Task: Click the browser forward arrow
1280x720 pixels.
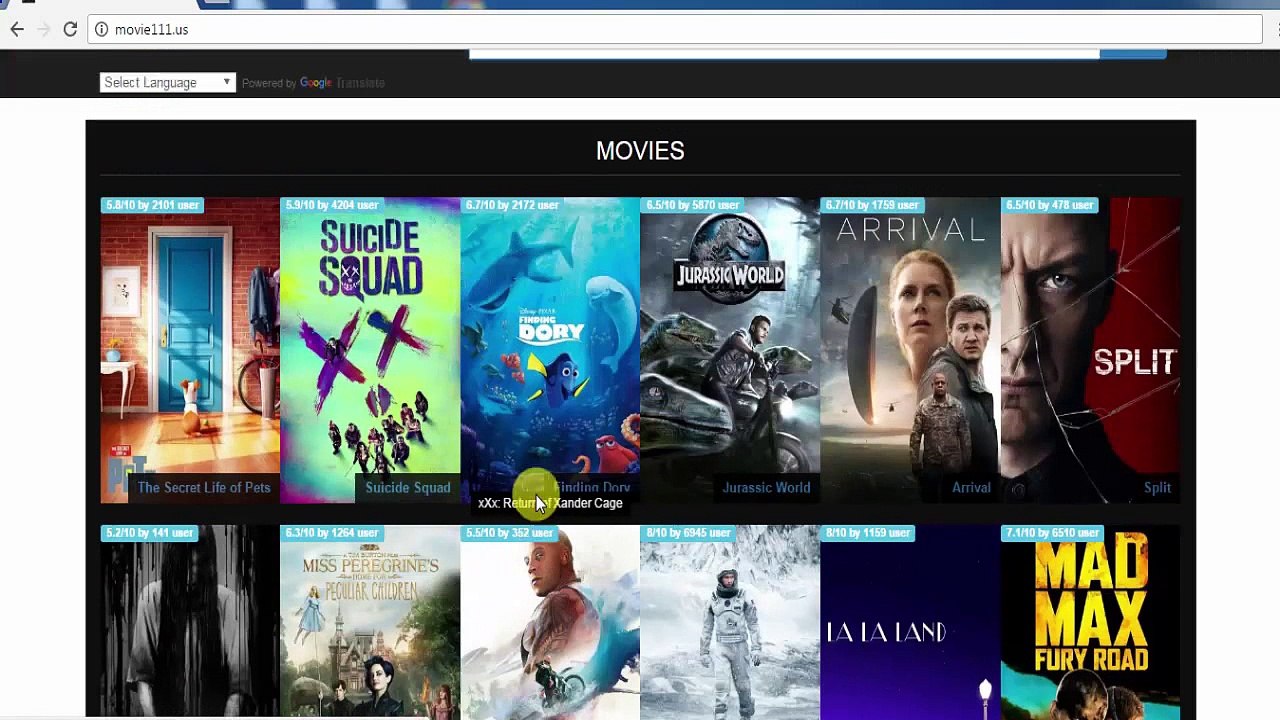Action: [x=43, y=30]
